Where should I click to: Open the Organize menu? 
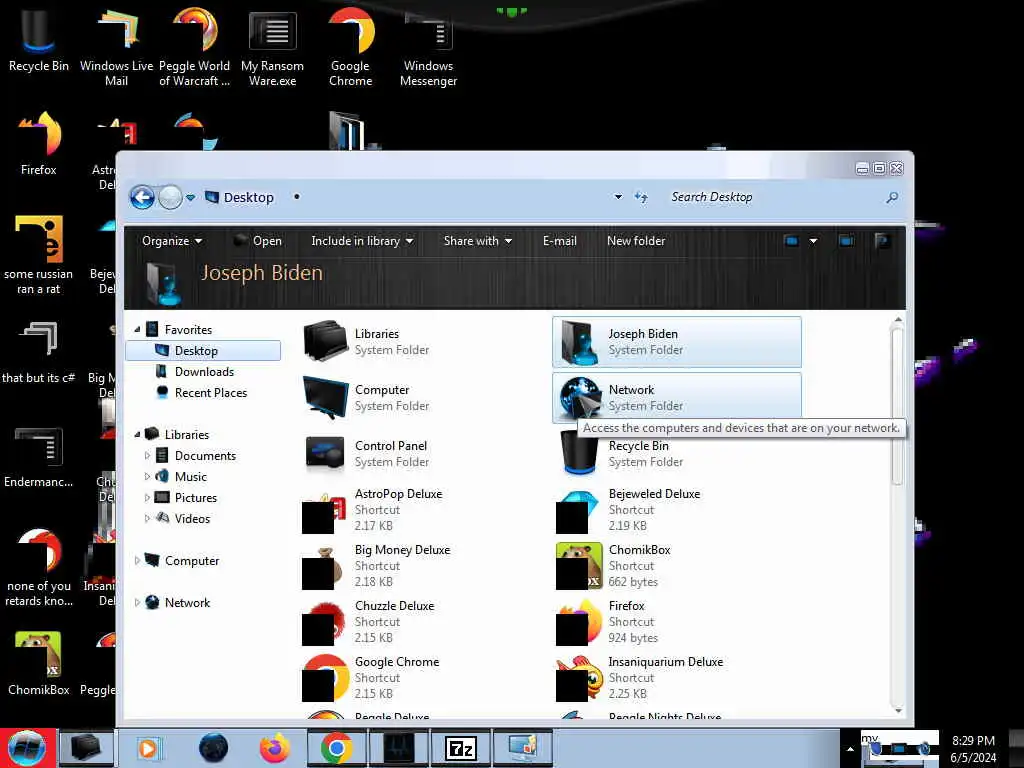[172, 241]
